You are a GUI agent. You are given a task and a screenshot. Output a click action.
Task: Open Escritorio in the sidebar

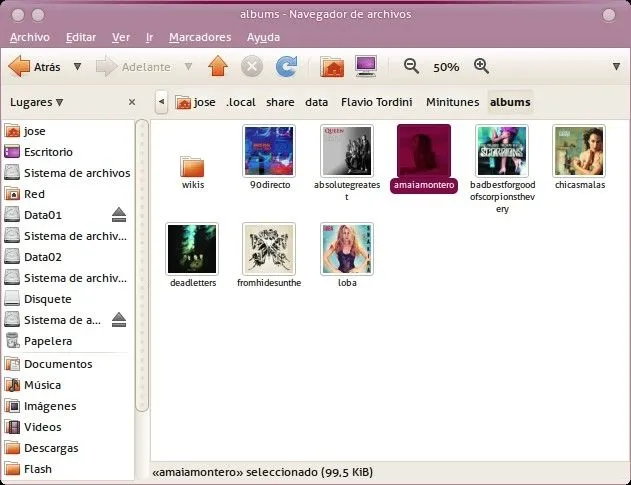pyautogui.click(x=68, y=152)
